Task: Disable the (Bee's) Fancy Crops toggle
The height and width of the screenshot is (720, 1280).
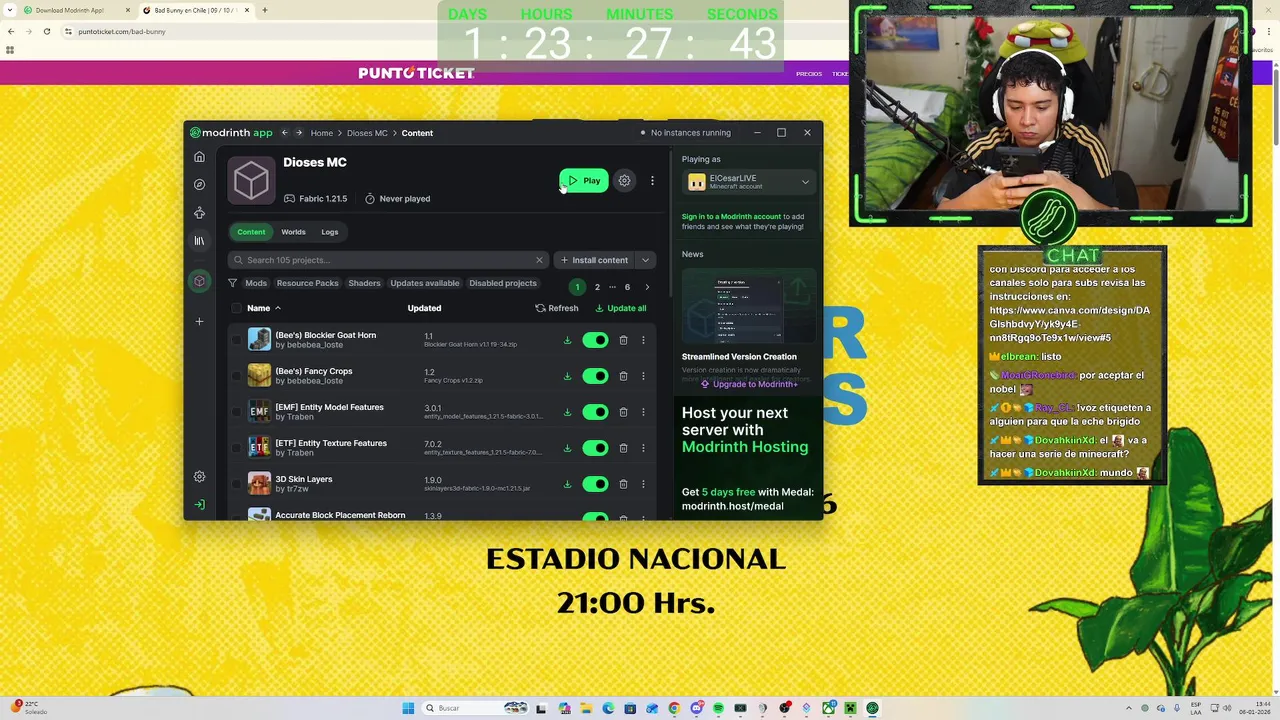Action: (595, 376)
